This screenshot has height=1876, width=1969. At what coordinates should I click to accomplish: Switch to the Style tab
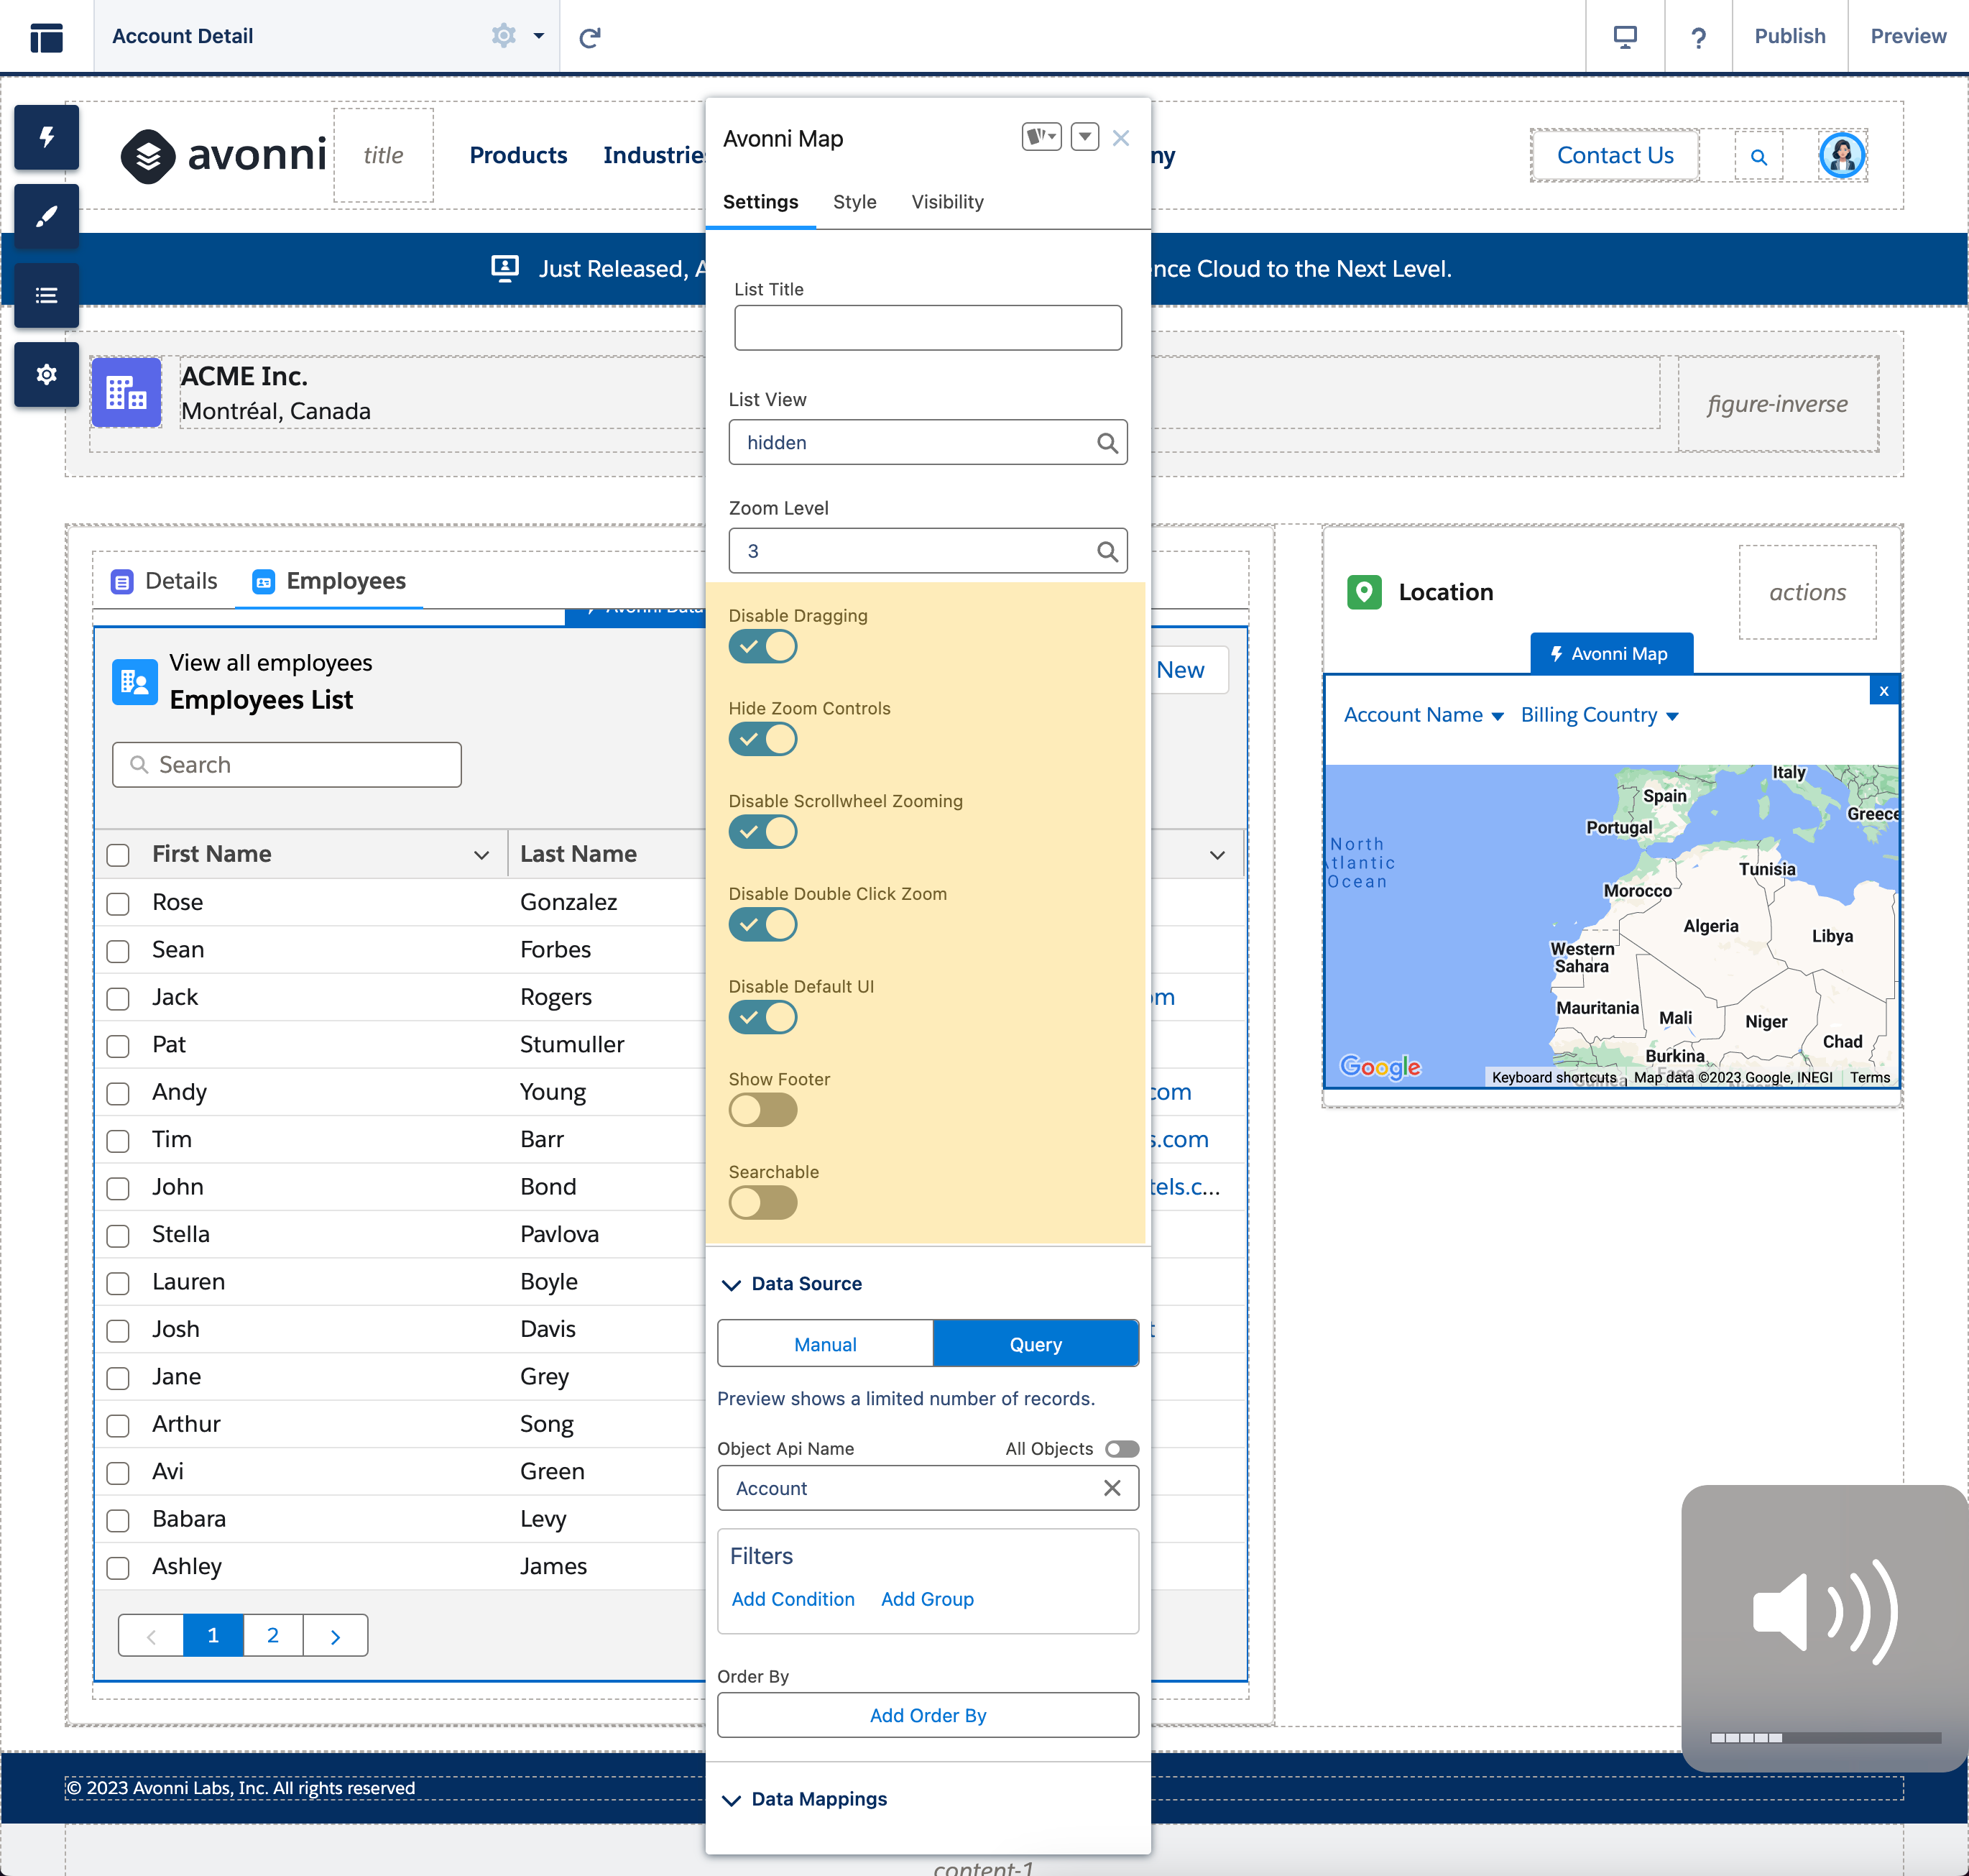854,202
